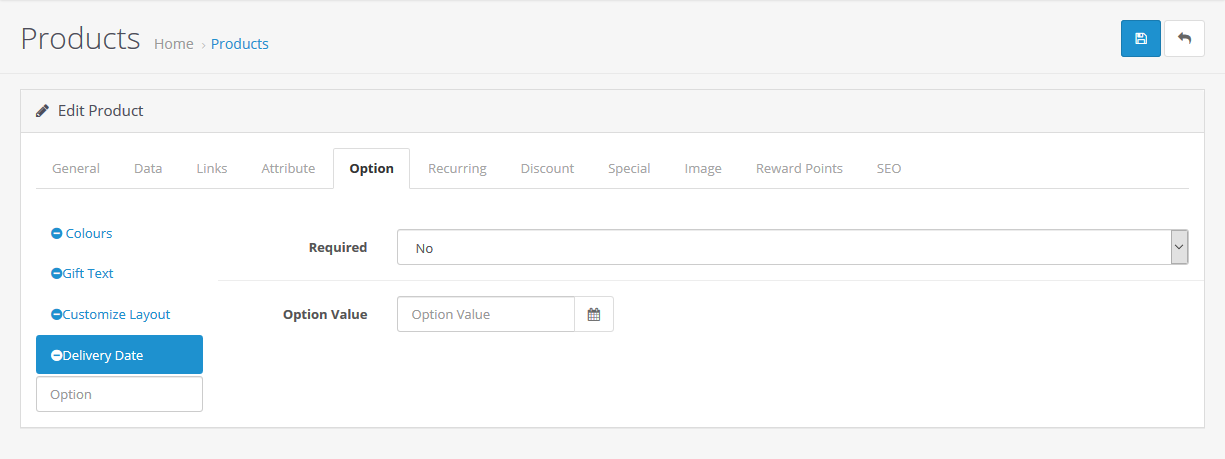The height and width of the screenshot is (459, 1225).
Task: Switch to the Links tab
Action: 212,168
